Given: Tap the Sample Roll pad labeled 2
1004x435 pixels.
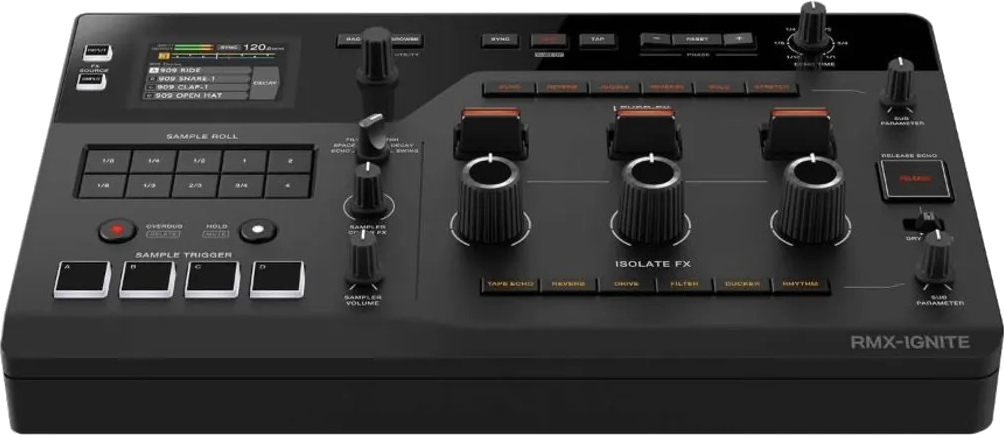Looking at the screenshot, I should point(290,161).
